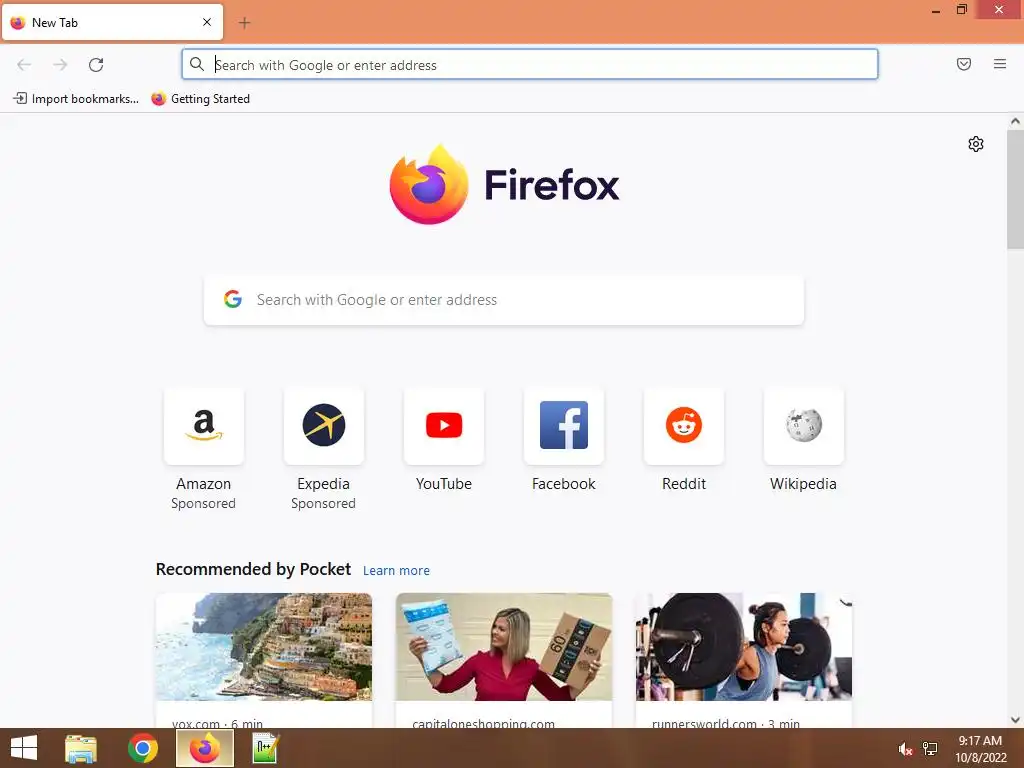Open the capitaloneshopping.com story thumbnail
The height and width of the screenshot is (768, 1024).
(504, 647)
